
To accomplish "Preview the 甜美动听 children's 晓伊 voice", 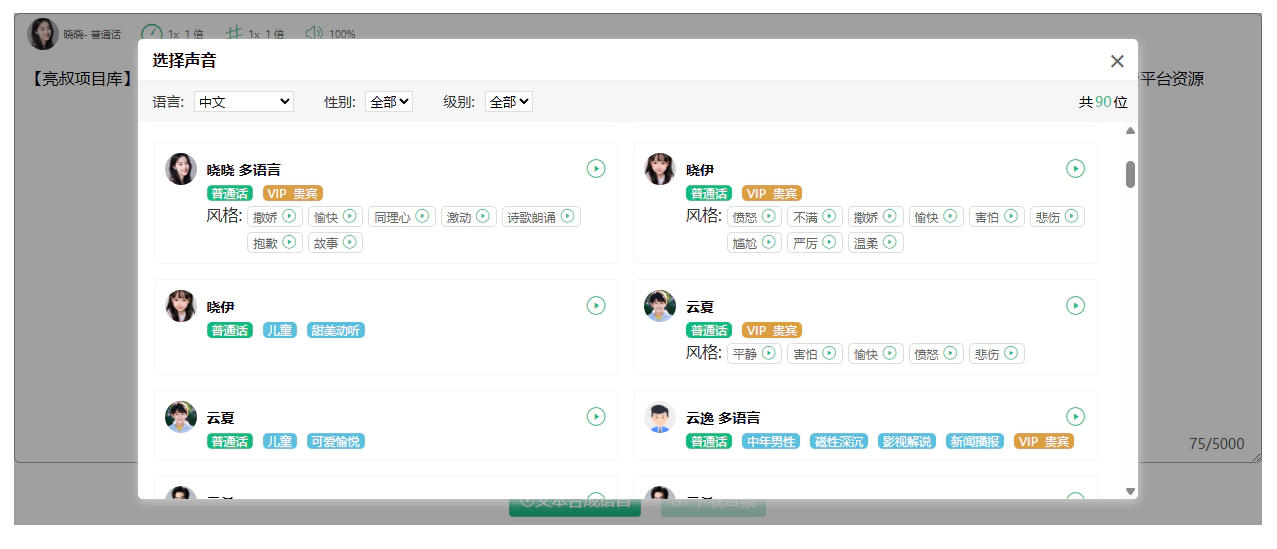I will tap(596, 306).
